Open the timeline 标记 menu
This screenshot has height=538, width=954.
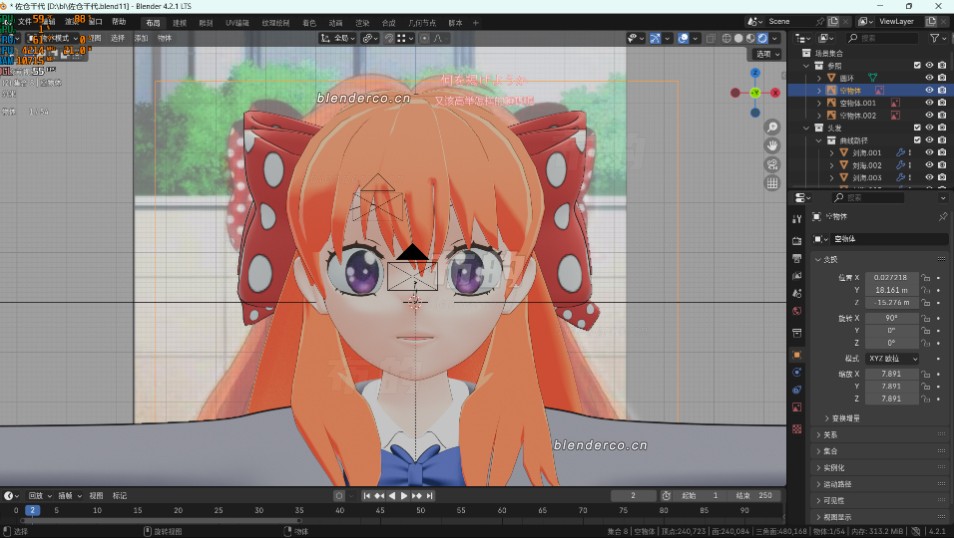pos(119,496)
